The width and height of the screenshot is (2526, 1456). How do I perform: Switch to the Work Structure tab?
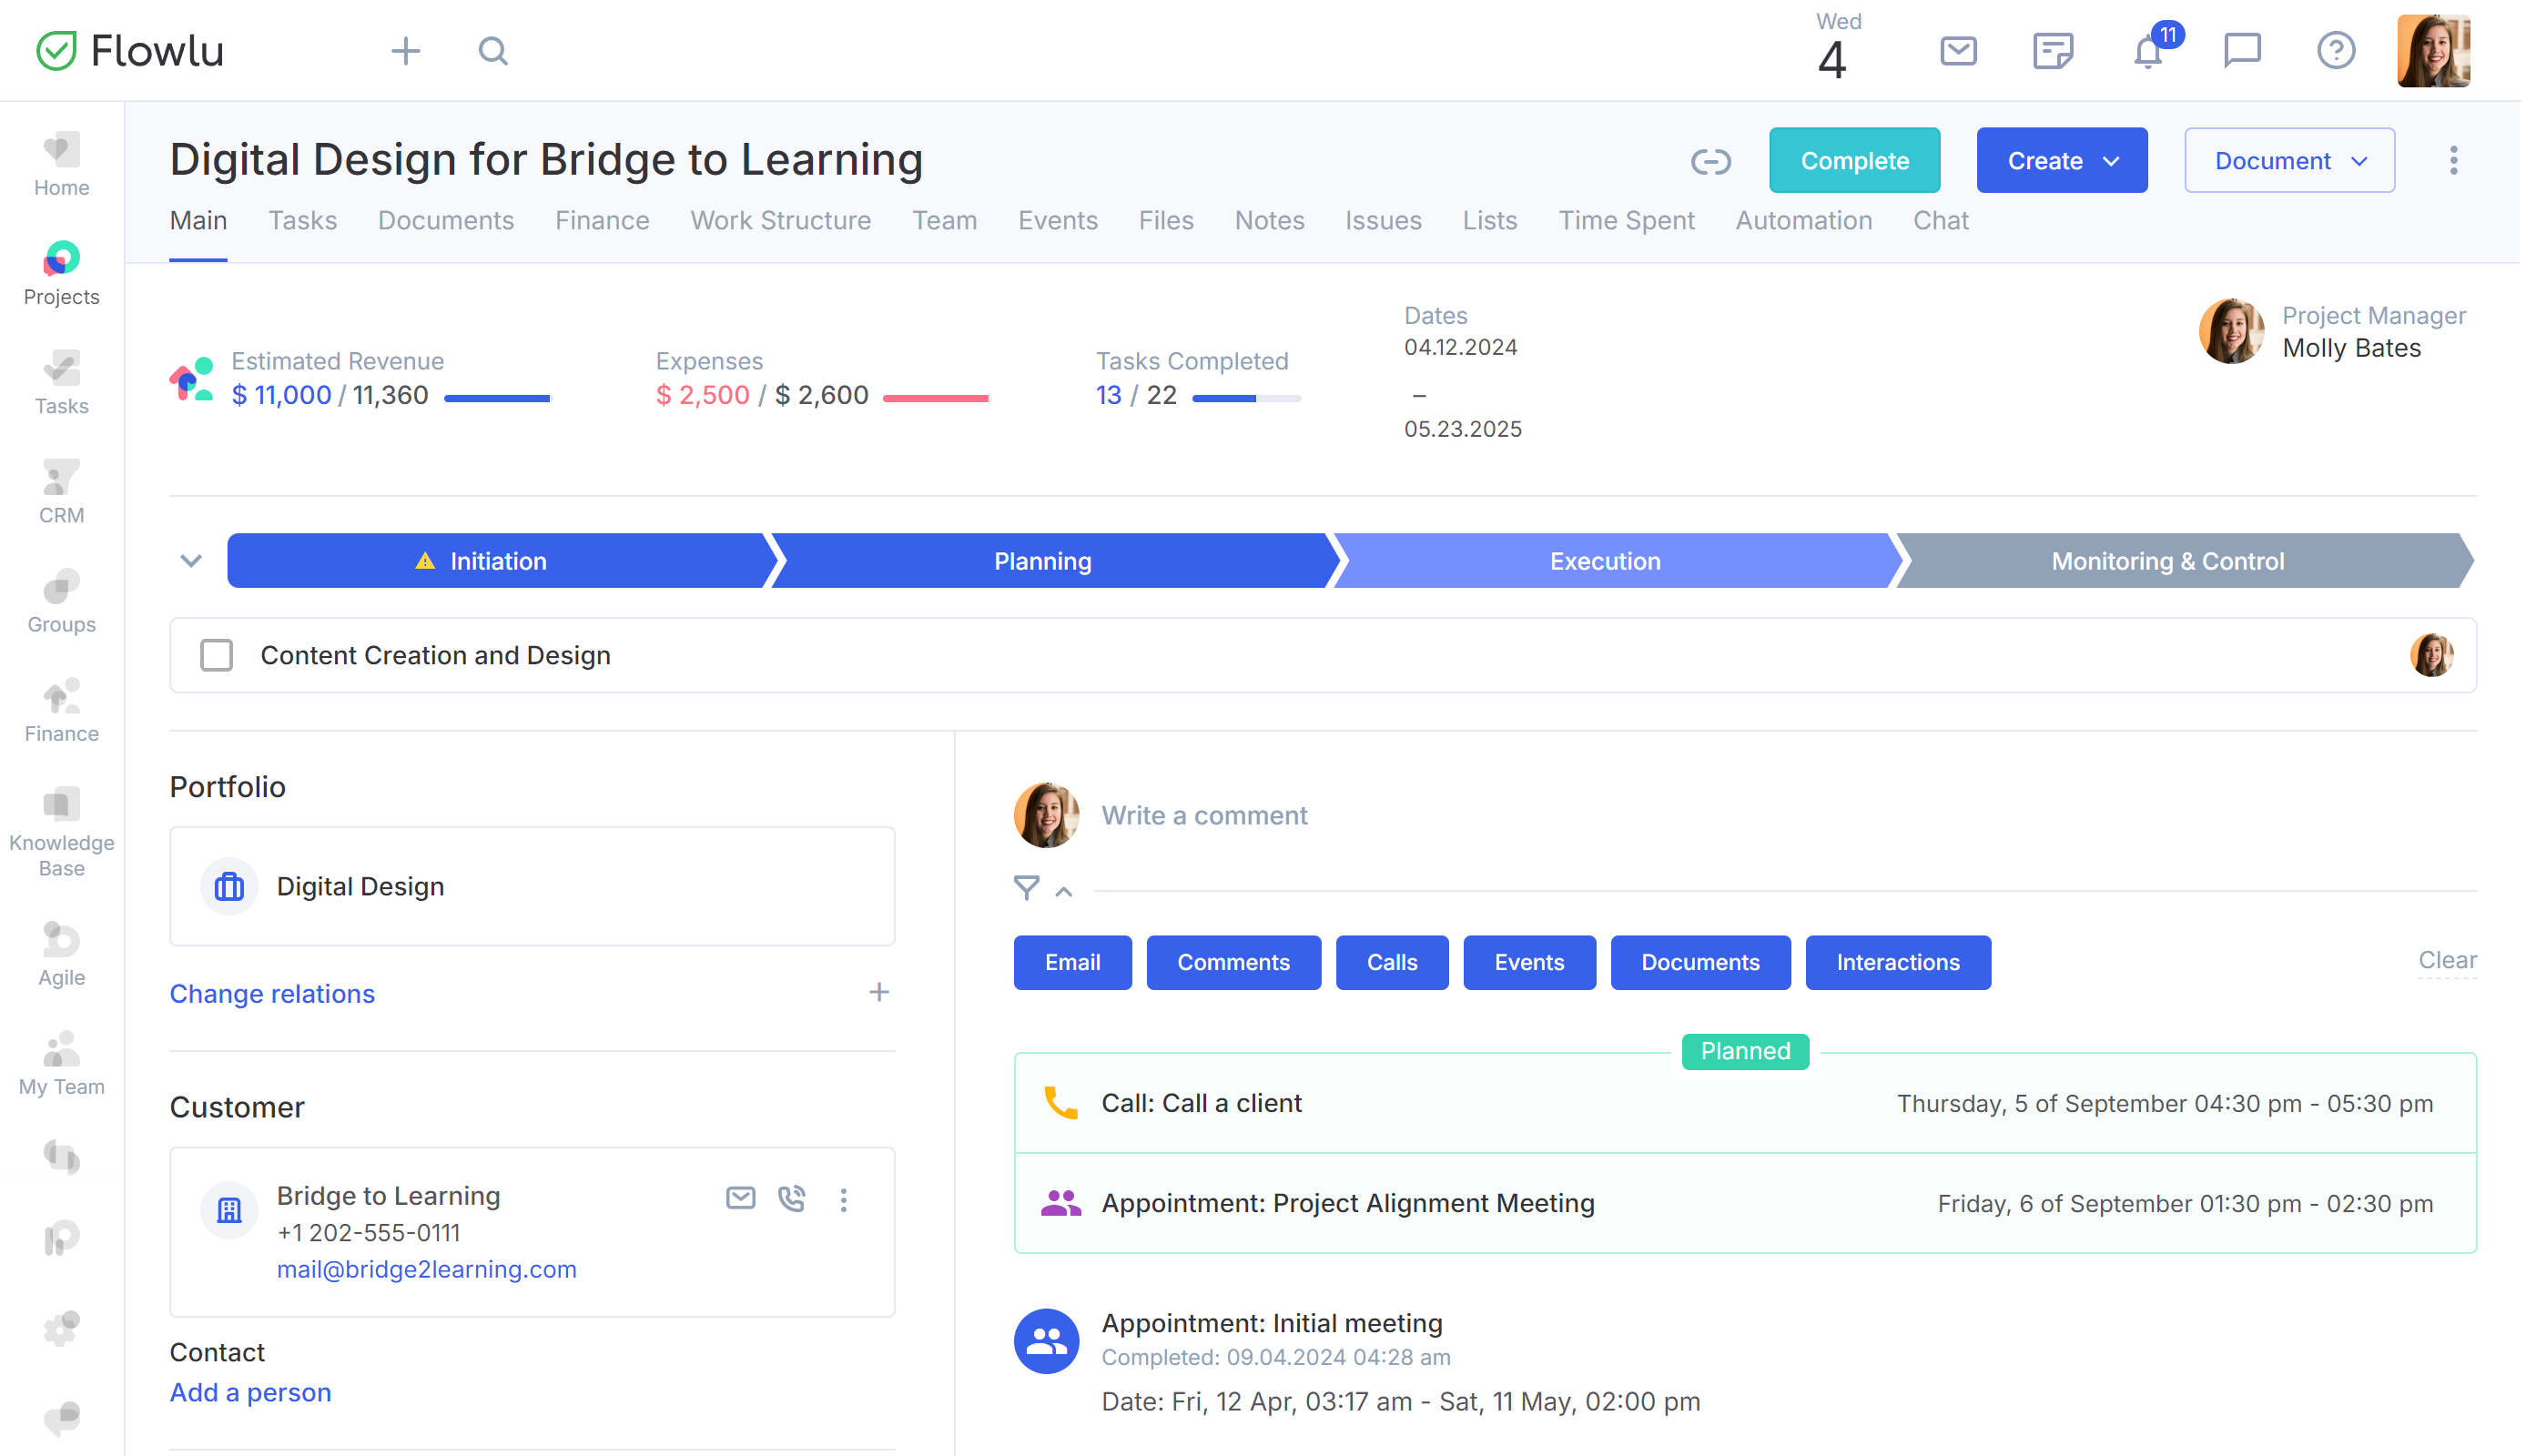pyautogui.click(x=782, y=221)
